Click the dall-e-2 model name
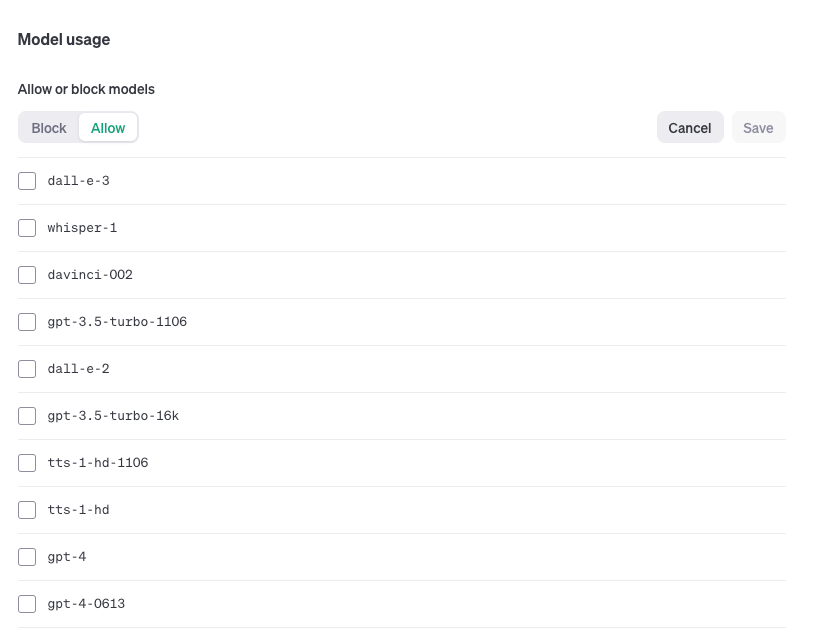The width and height of the screenshot is (813, 632). pos(78,369)
